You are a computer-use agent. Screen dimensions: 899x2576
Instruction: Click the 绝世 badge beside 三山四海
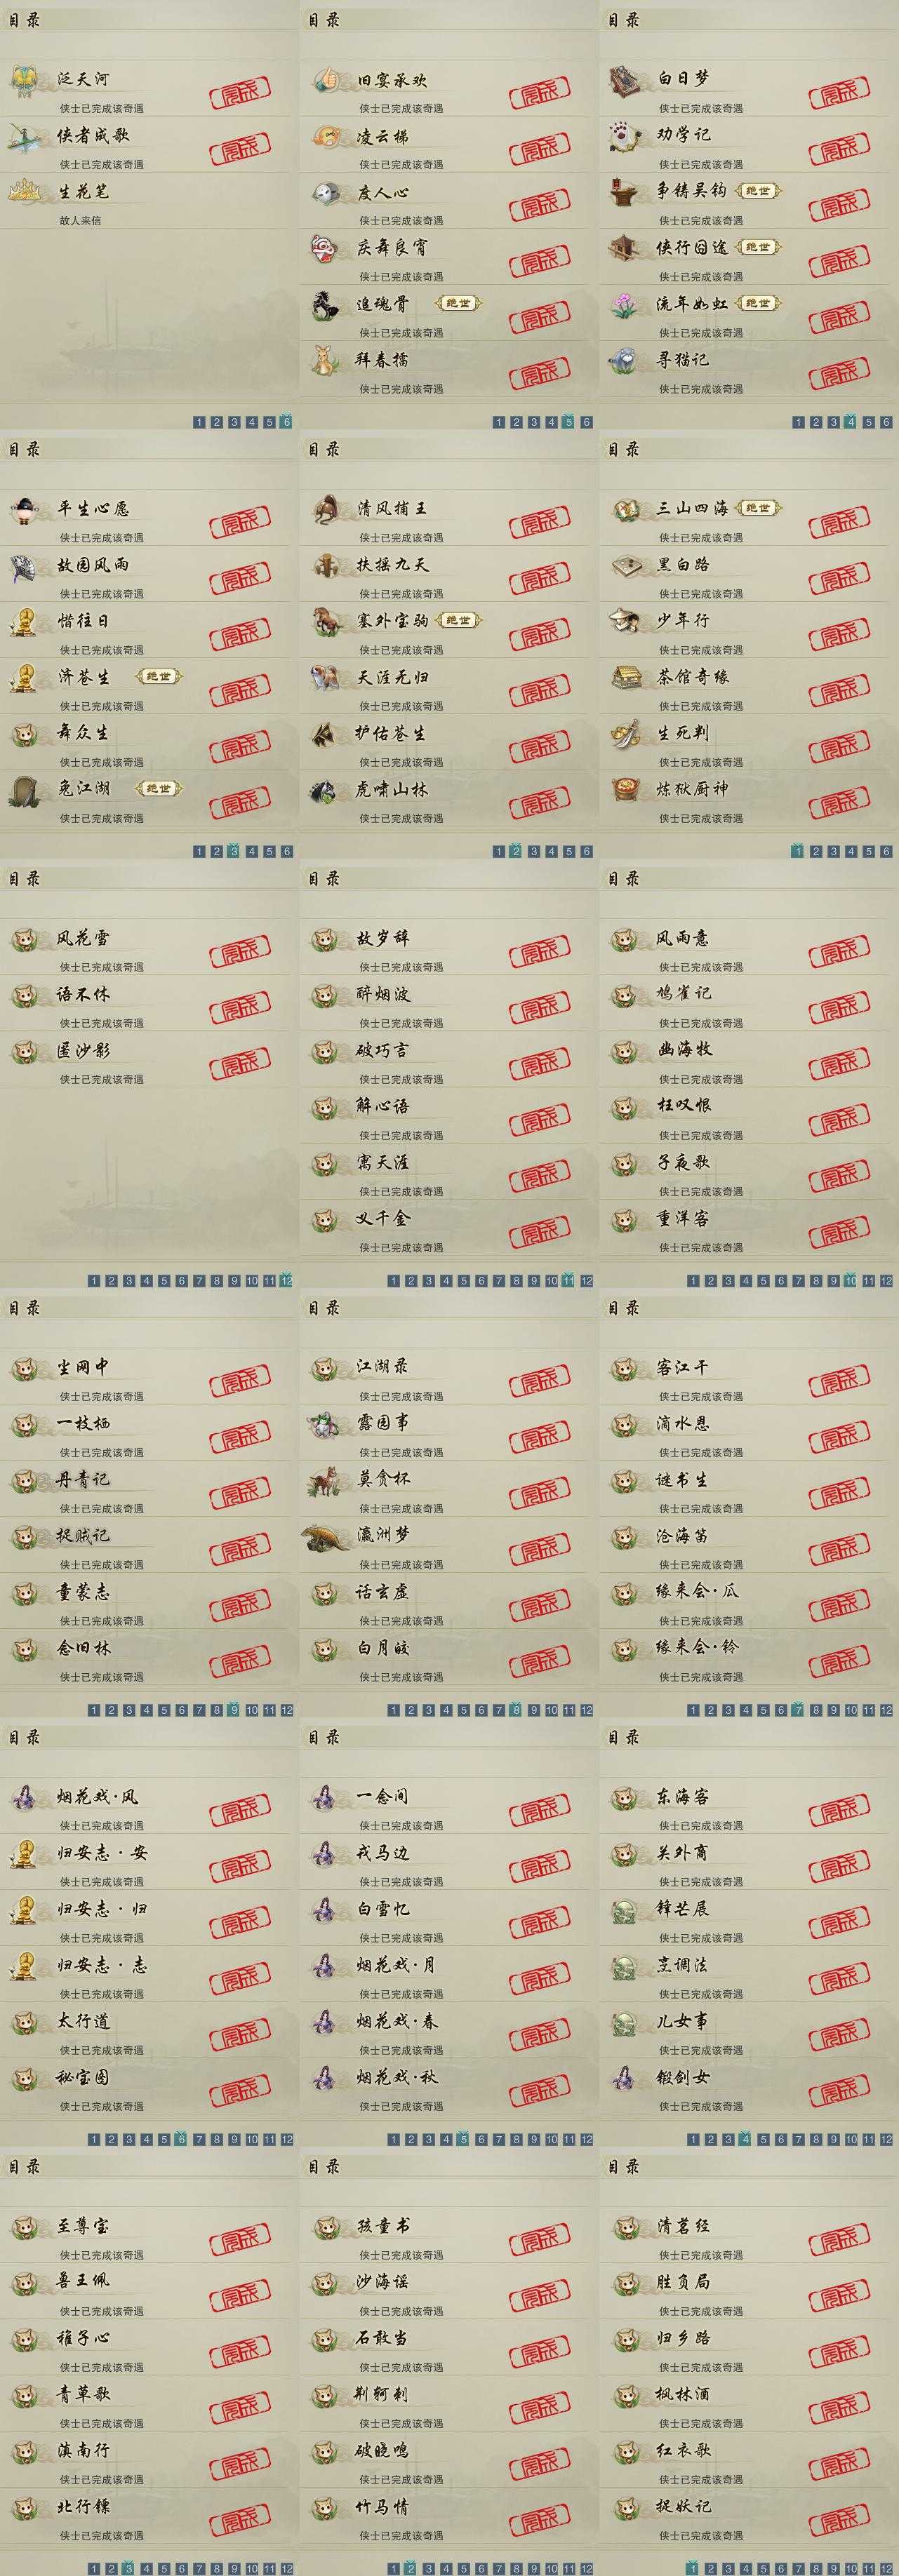tap(758, 508)
